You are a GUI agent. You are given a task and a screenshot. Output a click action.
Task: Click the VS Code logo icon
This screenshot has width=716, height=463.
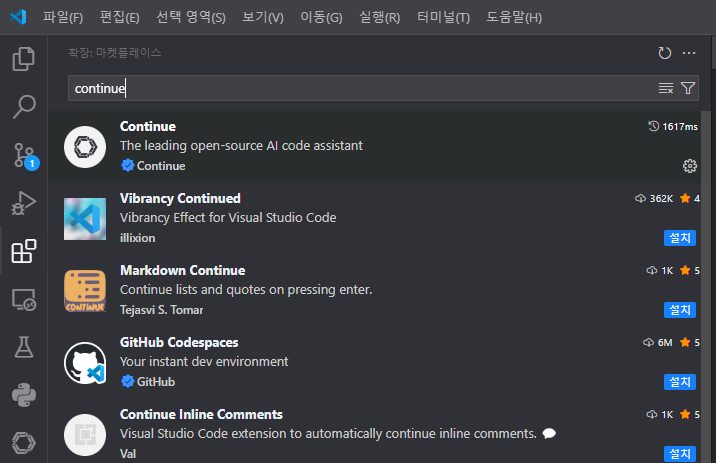pos(18,17)
